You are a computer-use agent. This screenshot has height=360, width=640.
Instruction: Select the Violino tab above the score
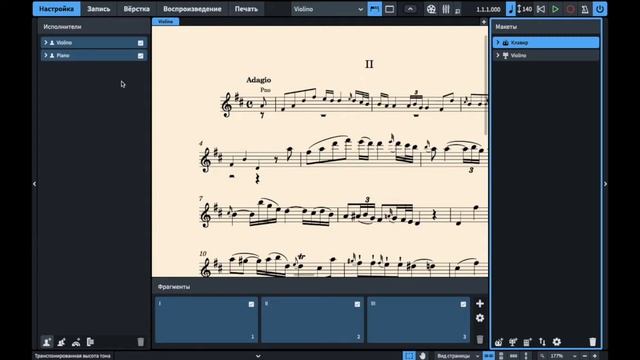[x=166, y=21]
